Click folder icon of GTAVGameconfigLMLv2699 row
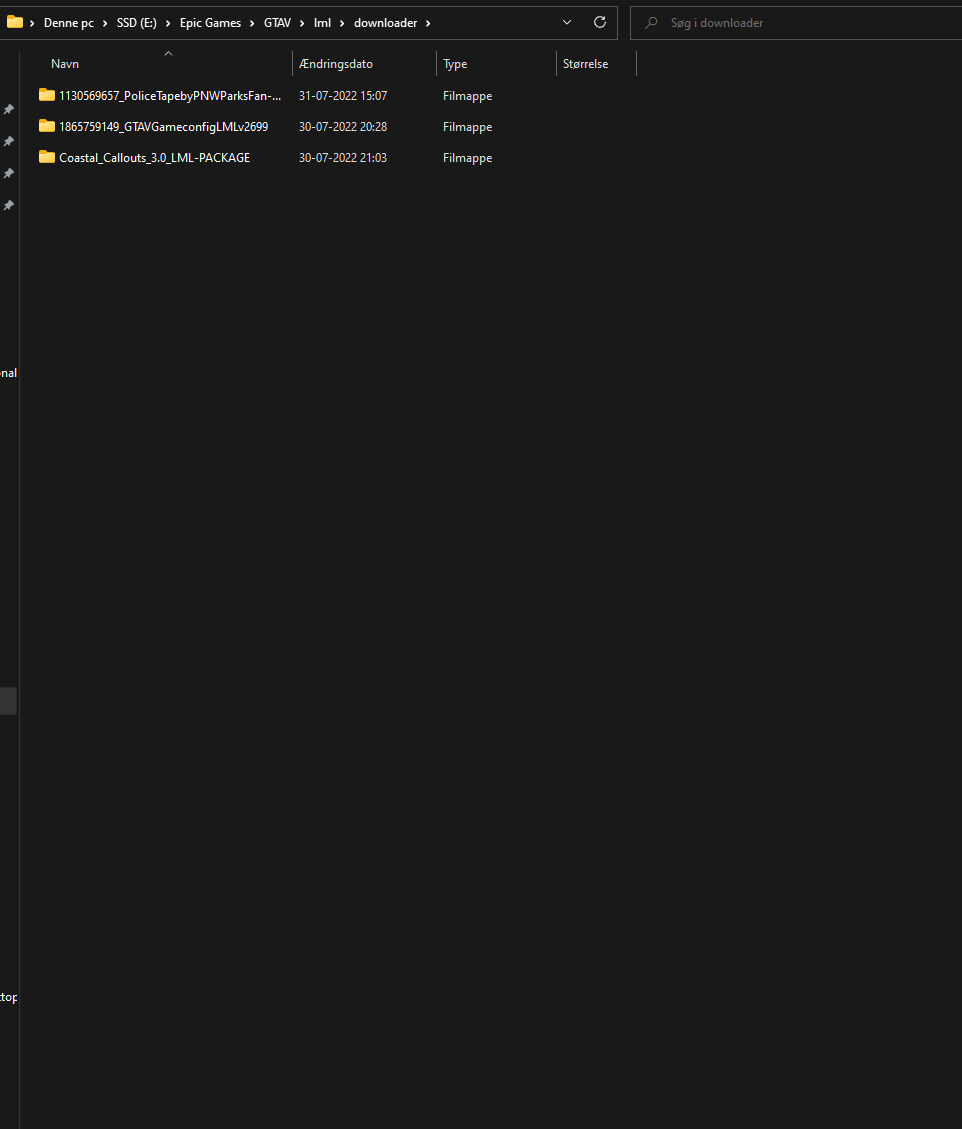 (47, 126)
